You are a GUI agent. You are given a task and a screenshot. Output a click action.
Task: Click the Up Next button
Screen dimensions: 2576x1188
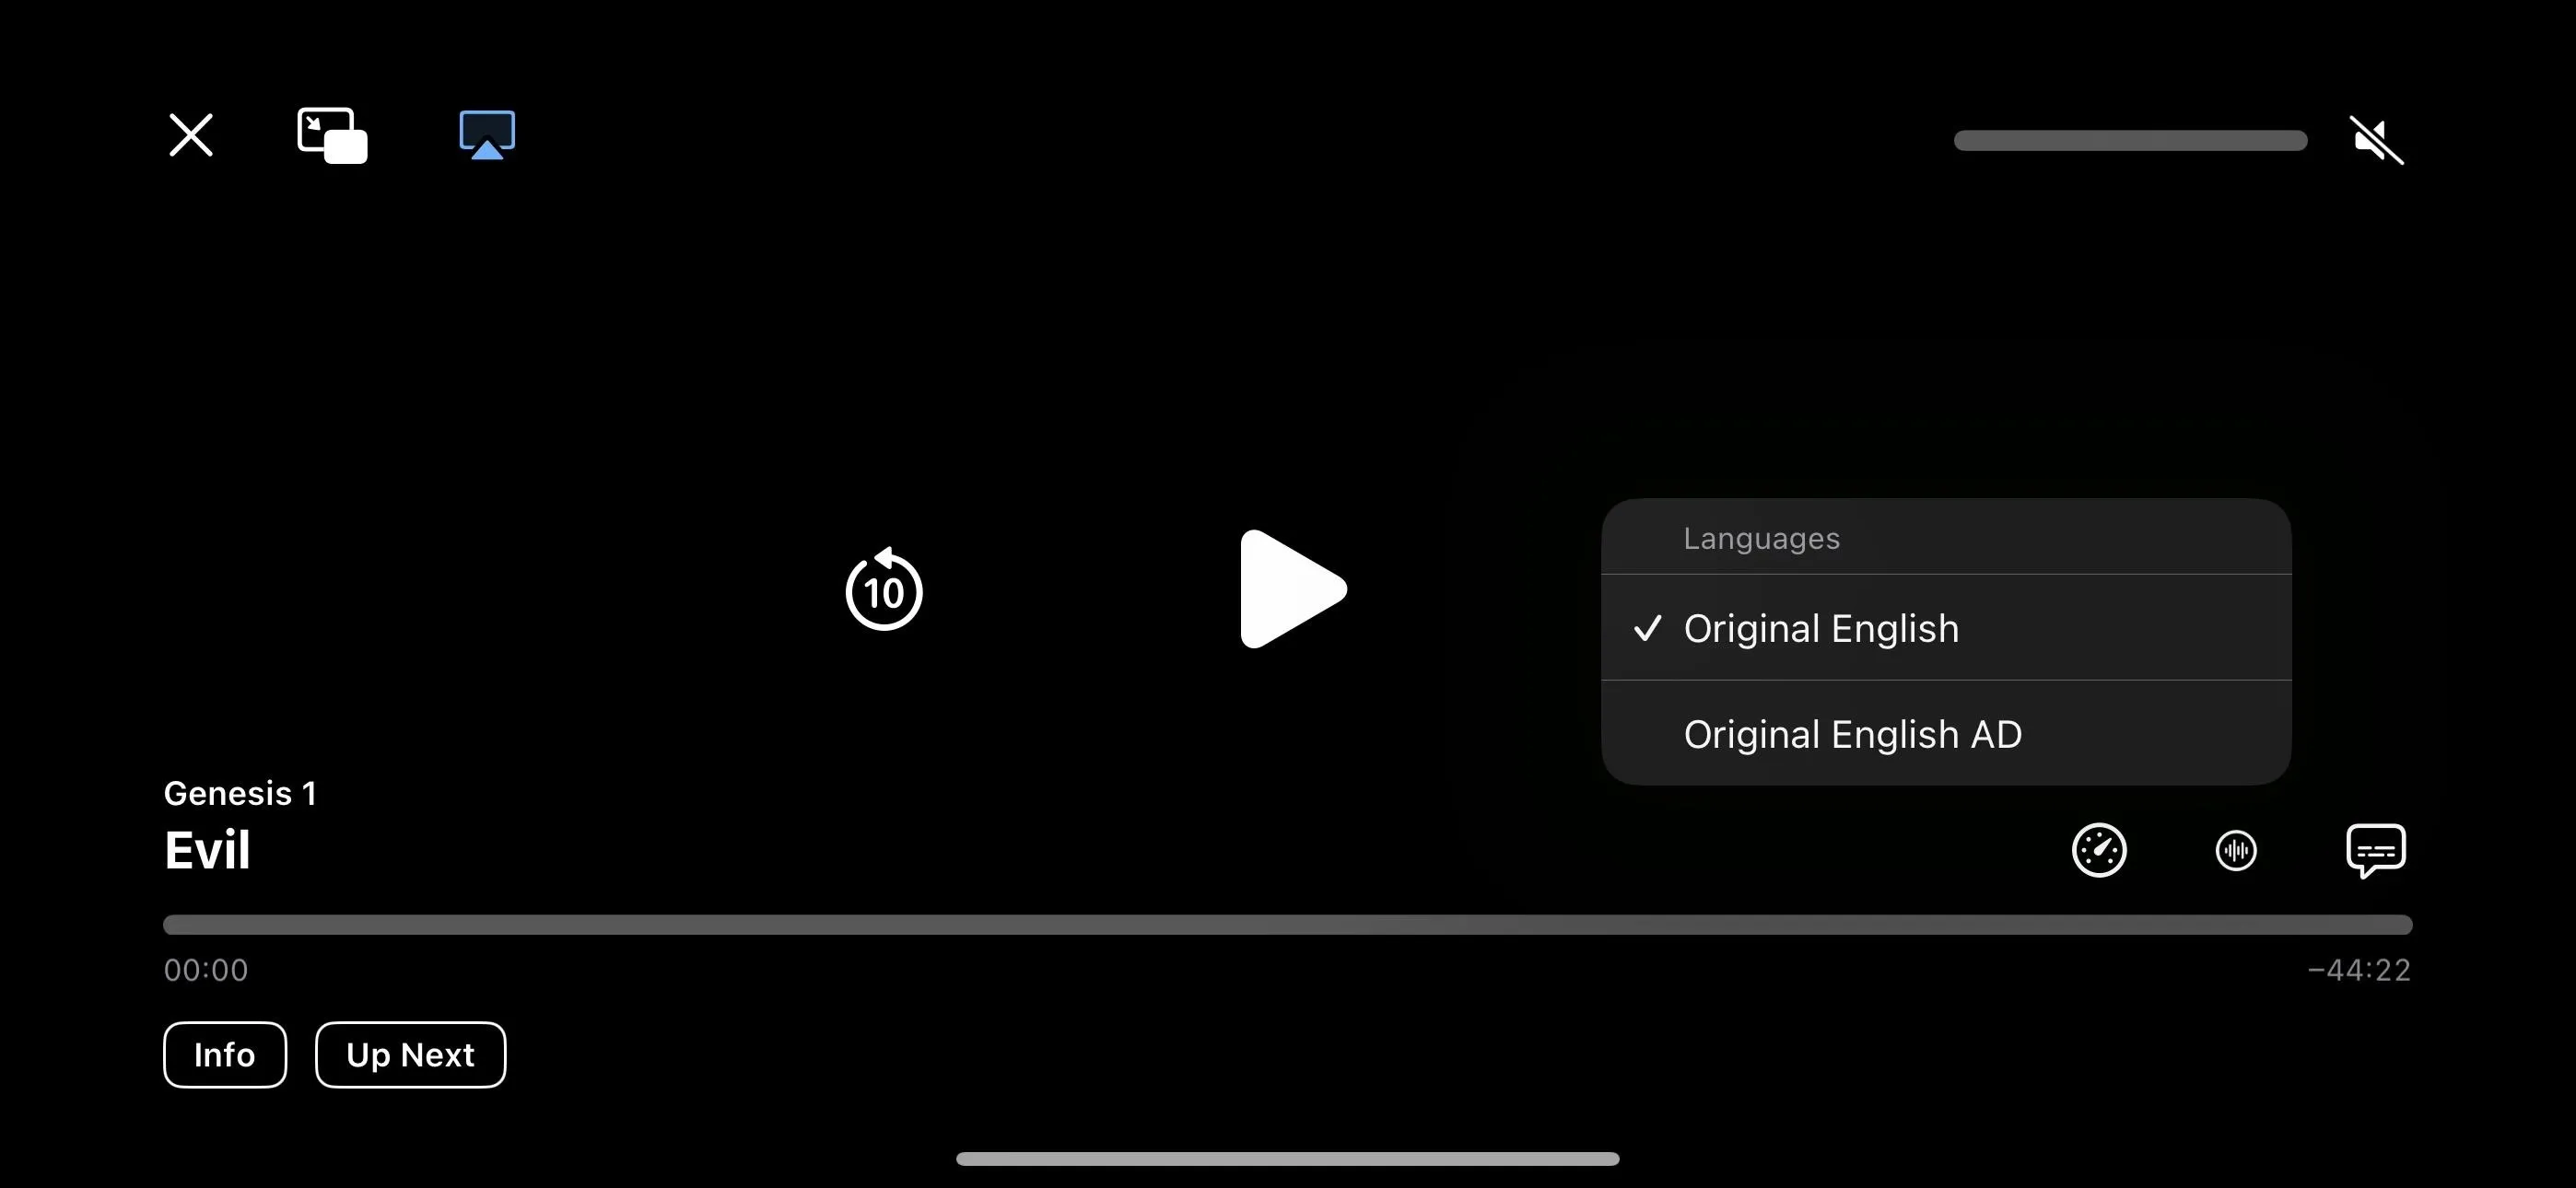(x=409, y=1054)
